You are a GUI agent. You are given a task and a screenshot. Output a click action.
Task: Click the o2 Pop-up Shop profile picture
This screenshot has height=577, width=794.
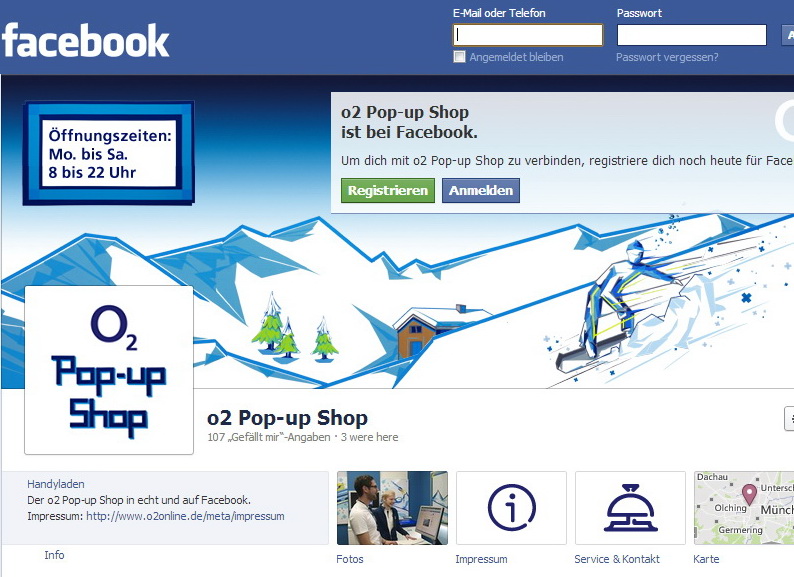(x=109, y=370)
